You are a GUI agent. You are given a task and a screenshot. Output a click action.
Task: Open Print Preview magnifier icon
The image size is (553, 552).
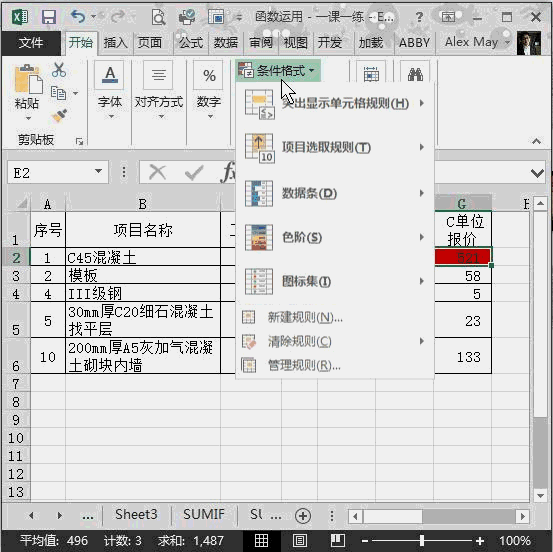158,17
